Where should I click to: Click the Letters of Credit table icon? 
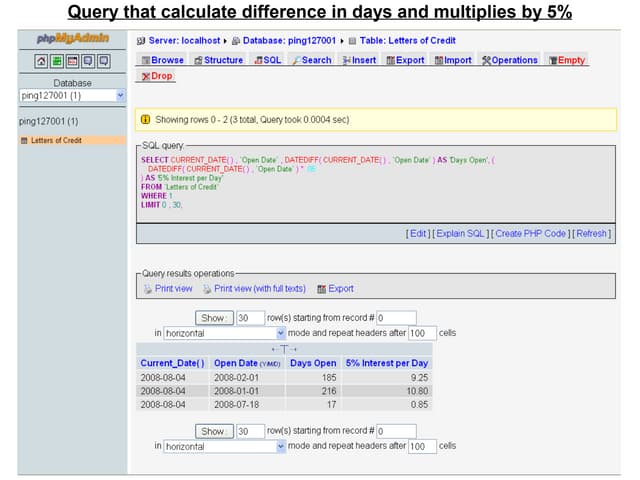click(x=25, y=140)
